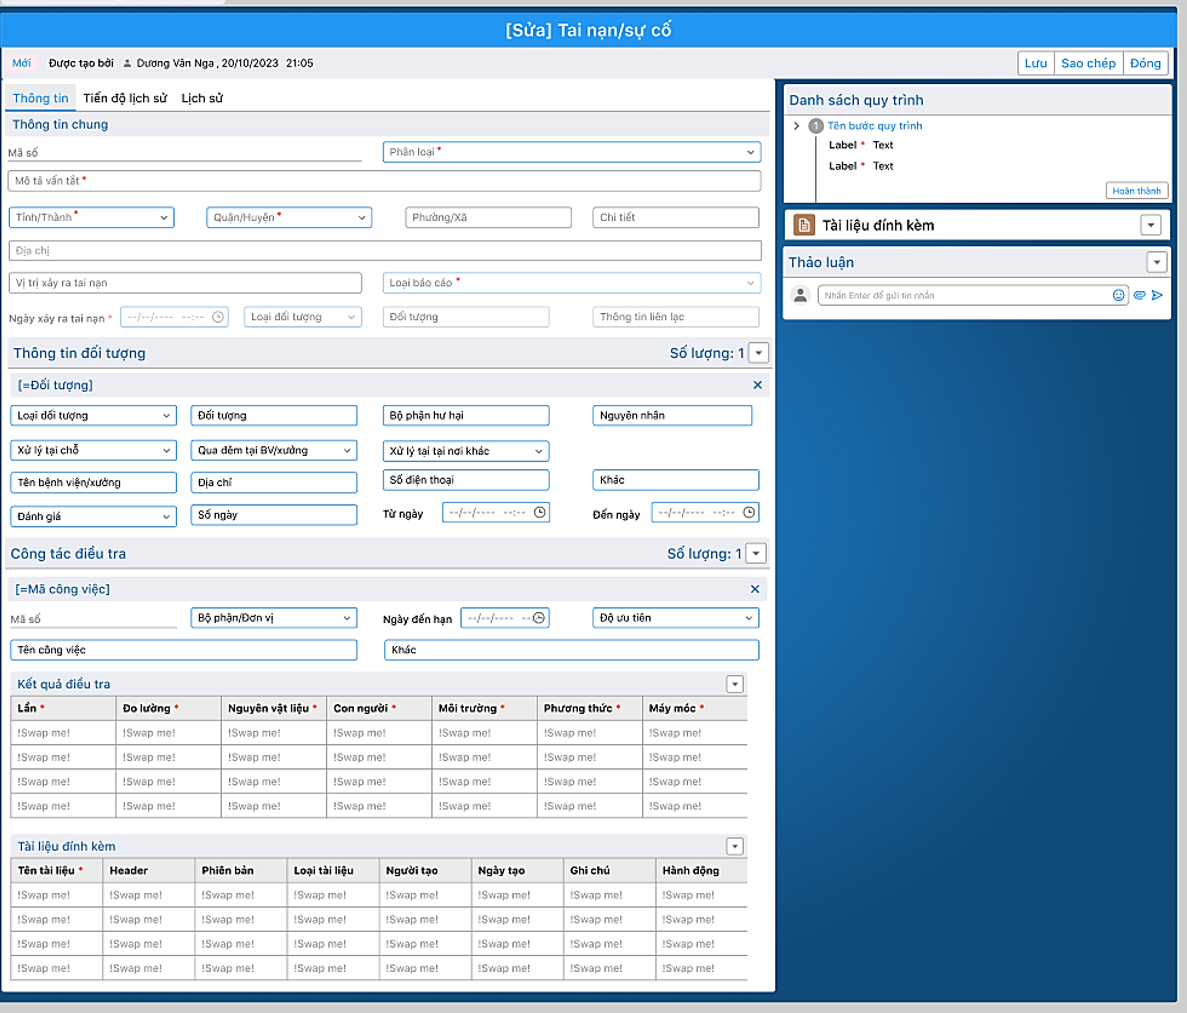Open the Lịch sử tab

[202, 98]
